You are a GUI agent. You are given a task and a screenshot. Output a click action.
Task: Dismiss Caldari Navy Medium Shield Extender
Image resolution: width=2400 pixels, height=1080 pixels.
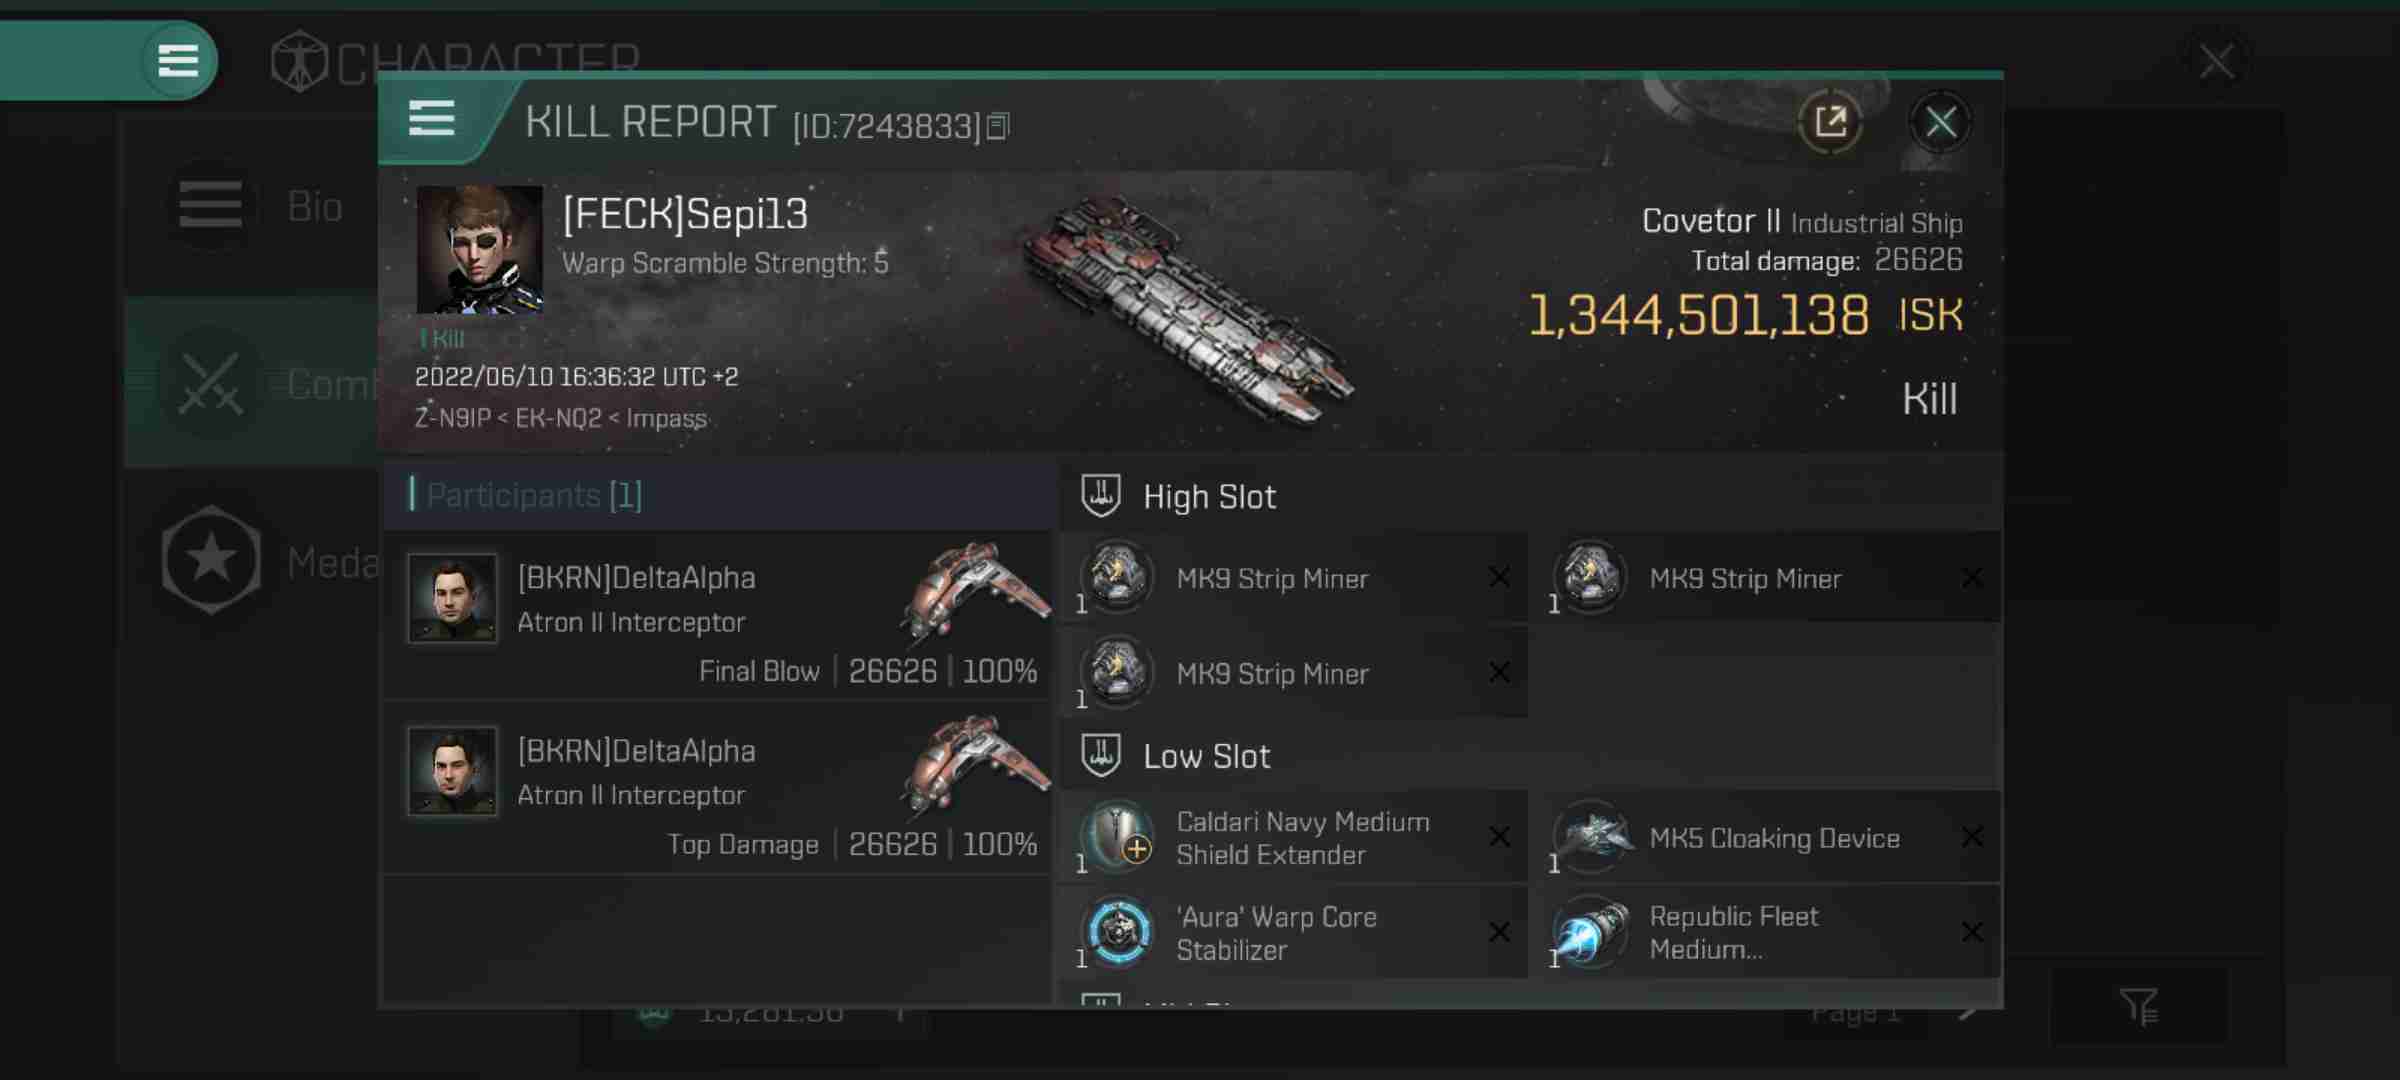coord(1500,837)
